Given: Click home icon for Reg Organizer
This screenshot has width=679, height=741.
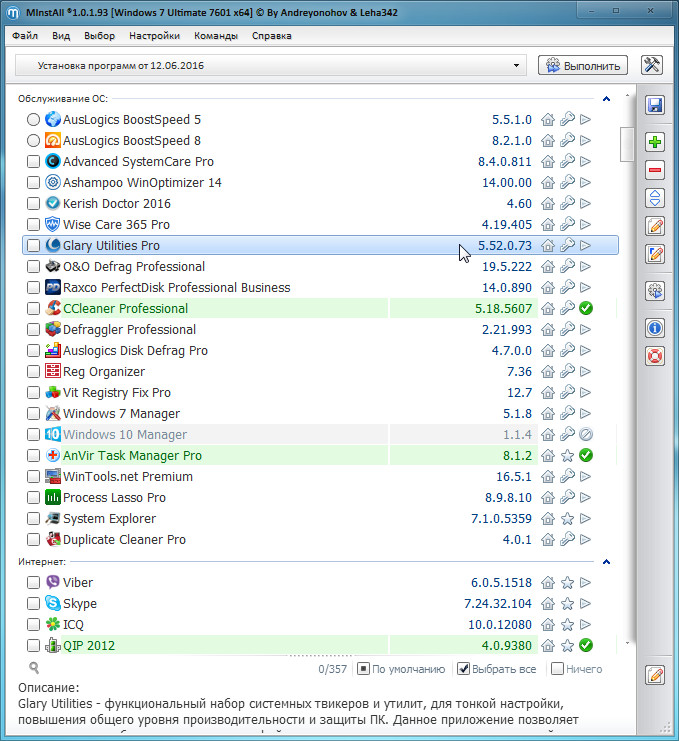Looking at the screenshot, I should click(548, 371).
